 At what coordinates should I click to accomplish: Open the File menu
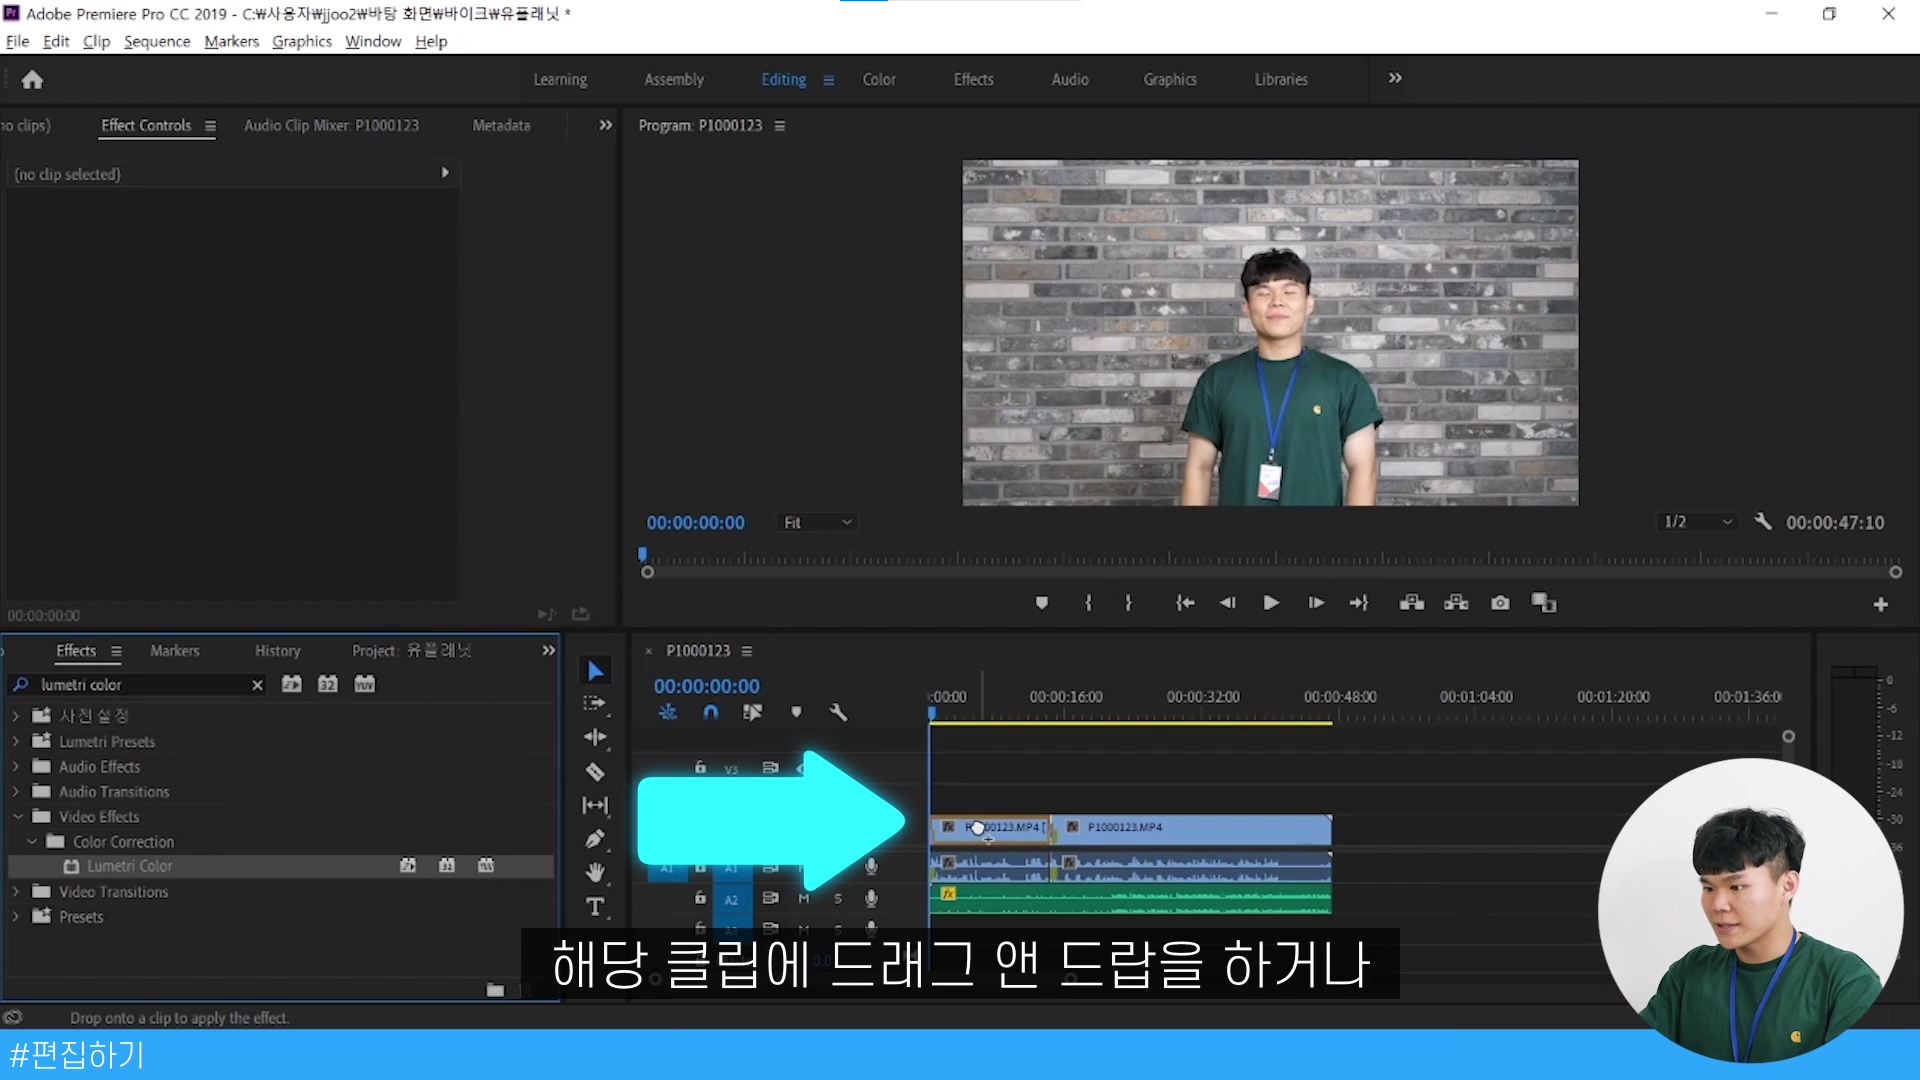(17, 41)
